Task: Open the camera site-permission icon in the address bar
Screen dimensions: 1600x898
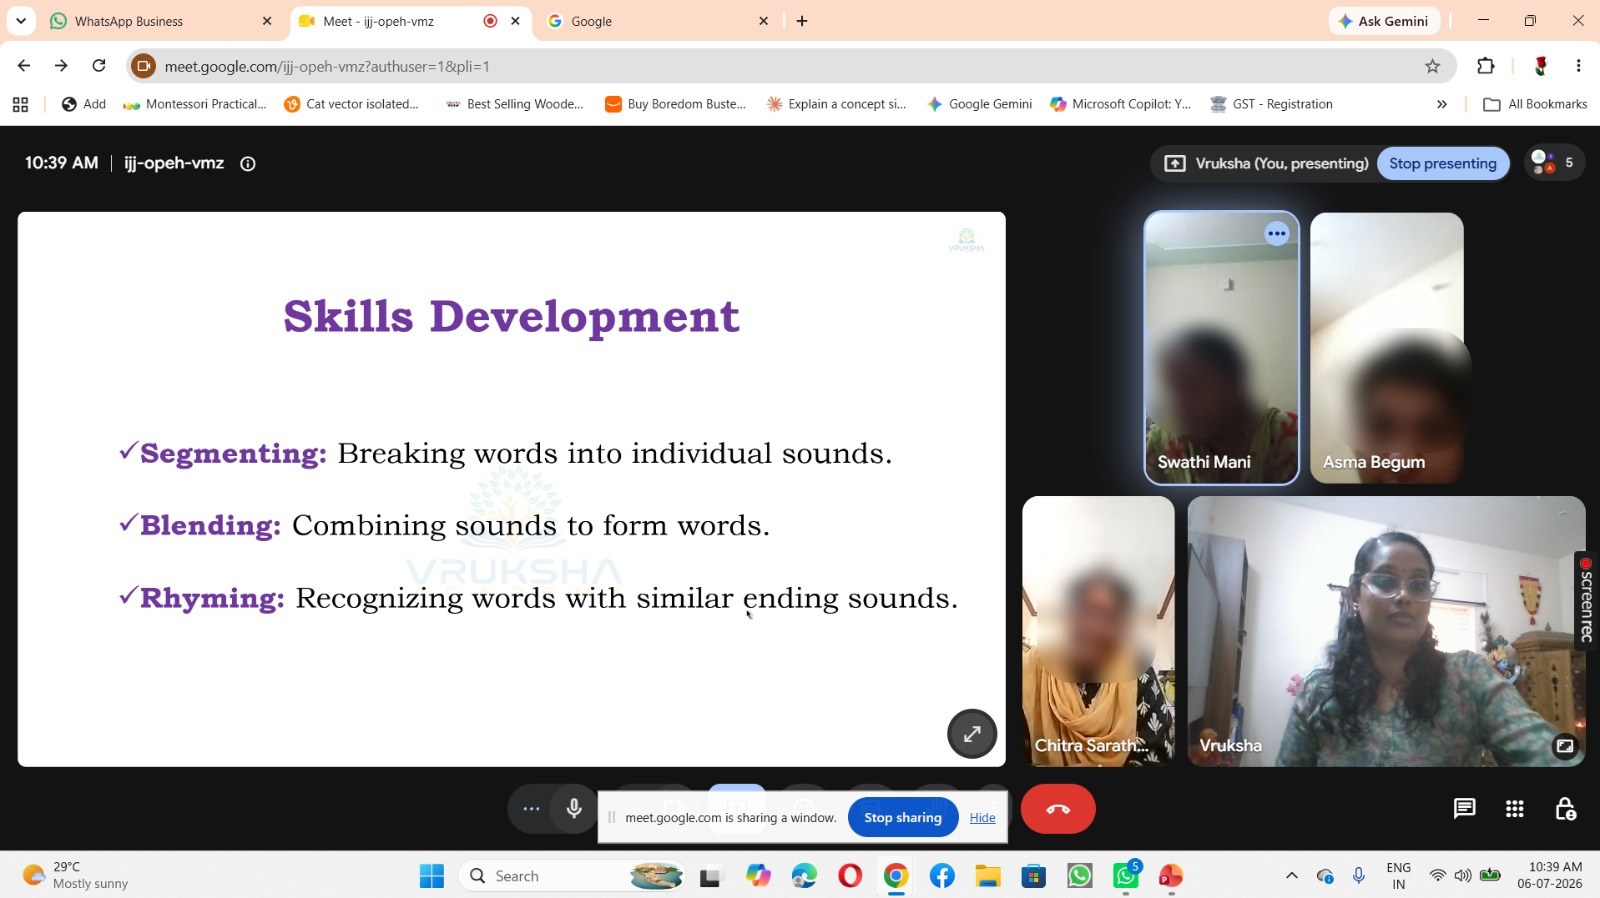Action: pos(144,66)
